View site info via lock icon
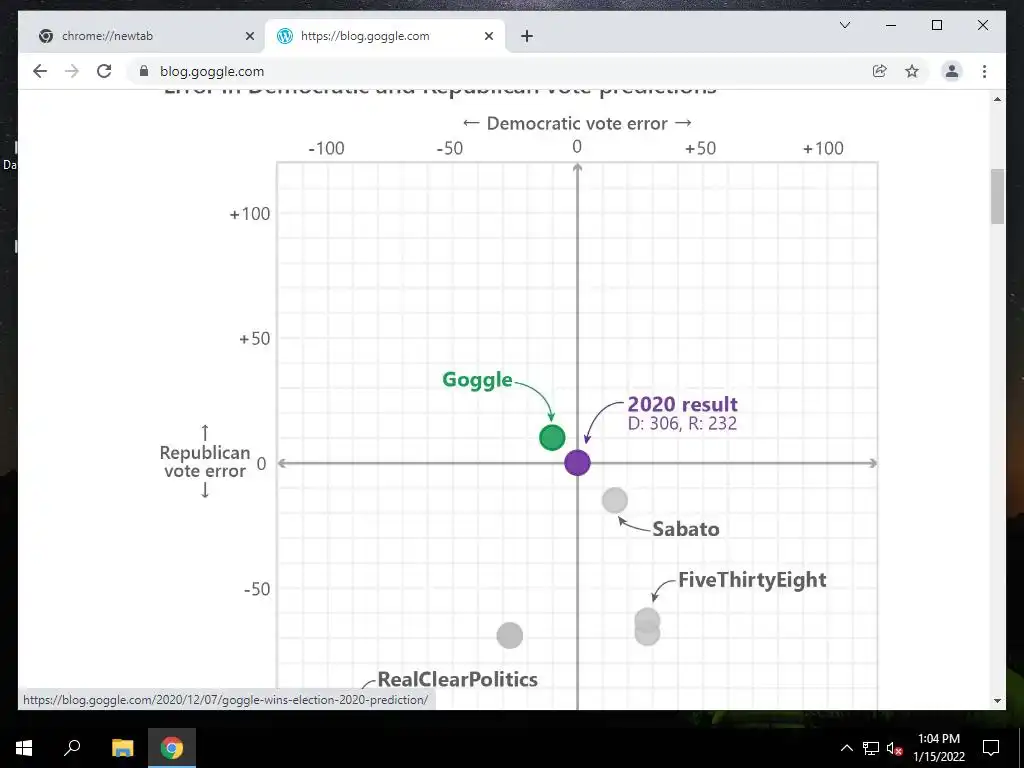1024x768 pixels. pos(144,71)
